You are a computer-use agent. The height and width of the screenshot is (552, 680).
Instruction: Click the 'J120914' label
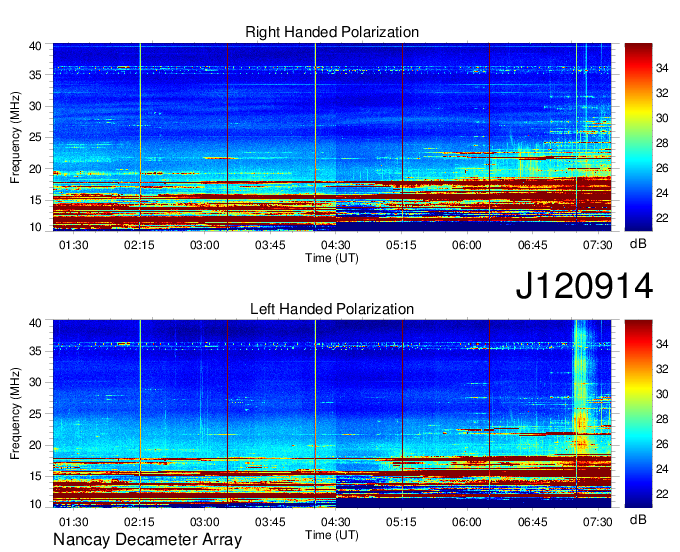tap(584, 286)
